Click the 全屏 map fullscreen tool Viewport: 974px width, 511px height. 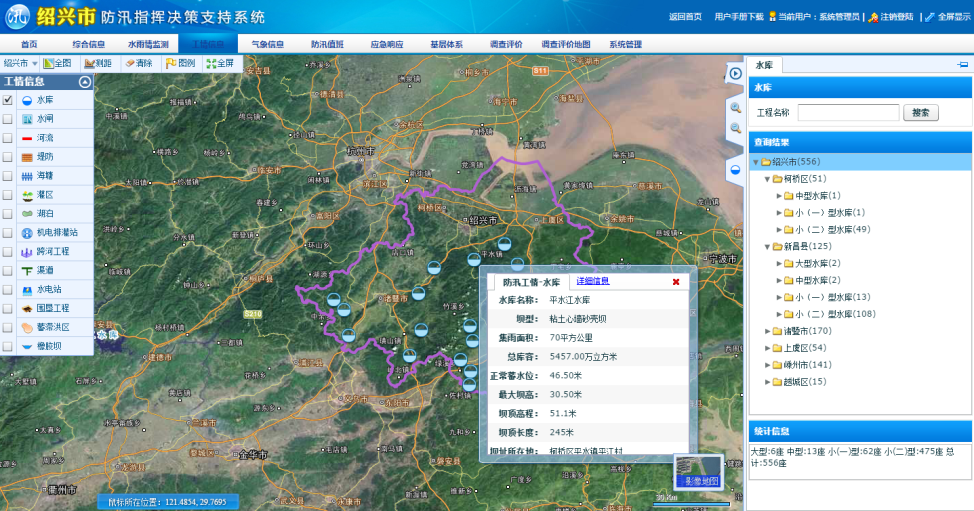[220, 63]
